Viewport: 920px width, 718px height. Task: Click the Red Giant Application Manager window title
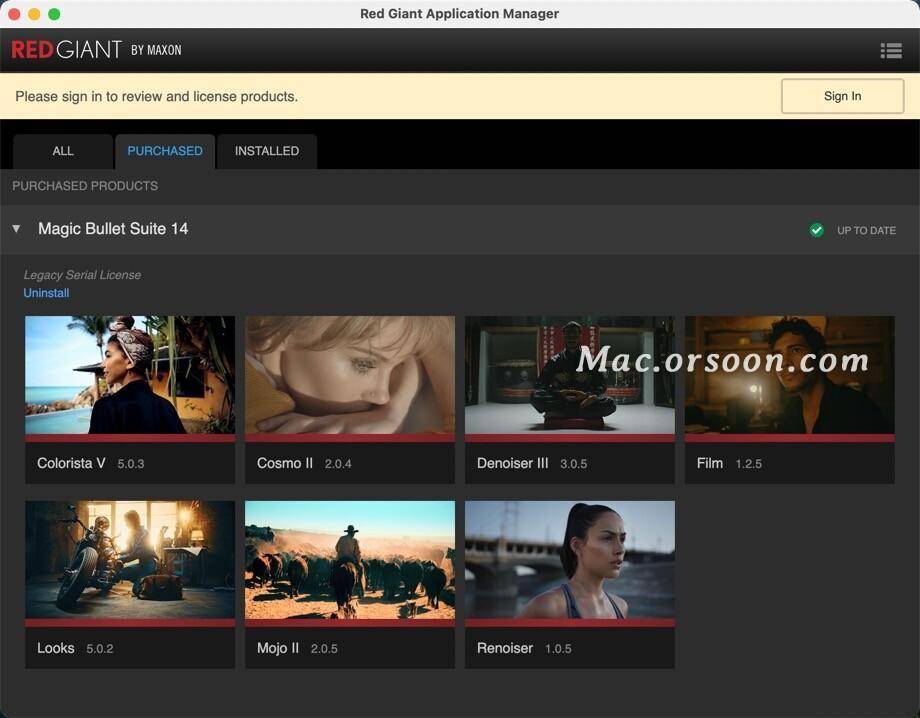459,13
